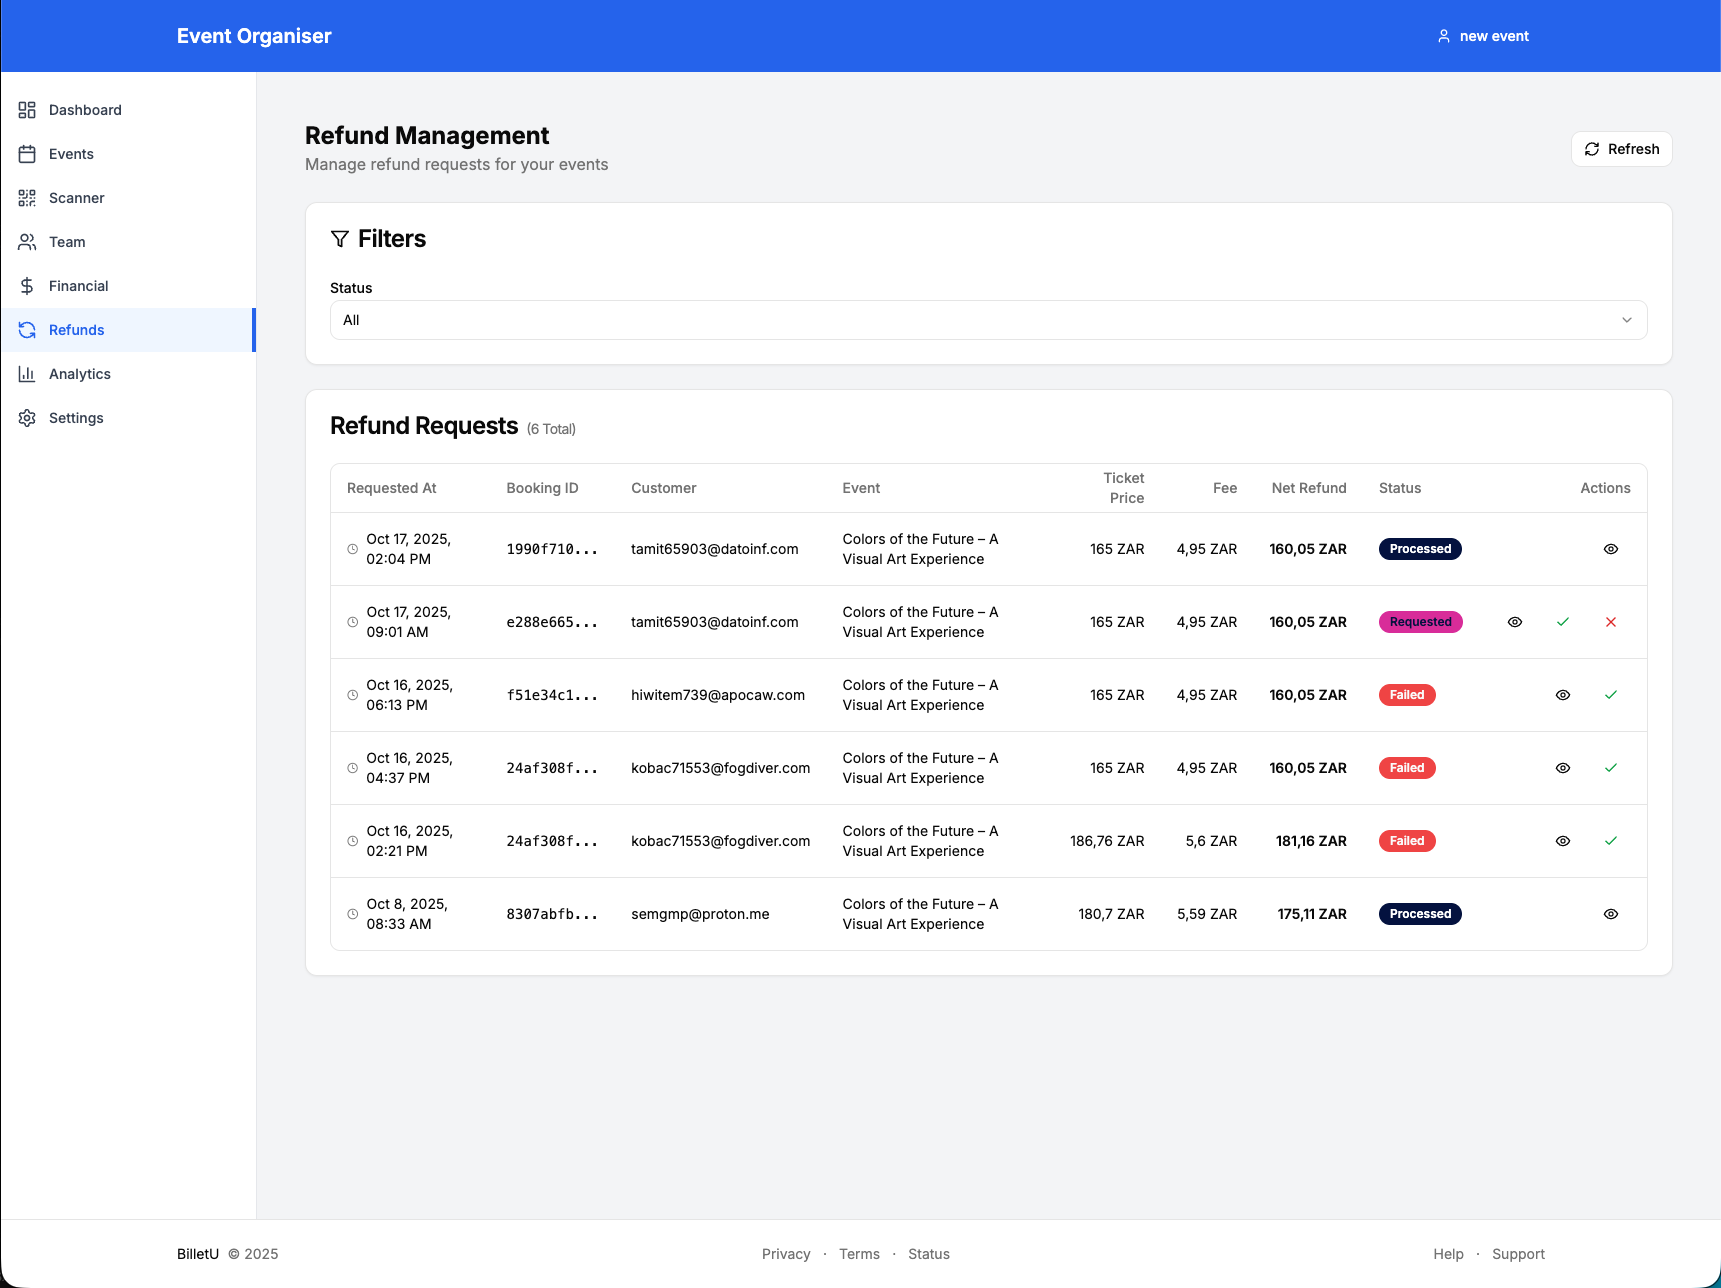Open the Status footer link
The height and width of the screenshot is (1288, 1721).
tap(929, 1254)
